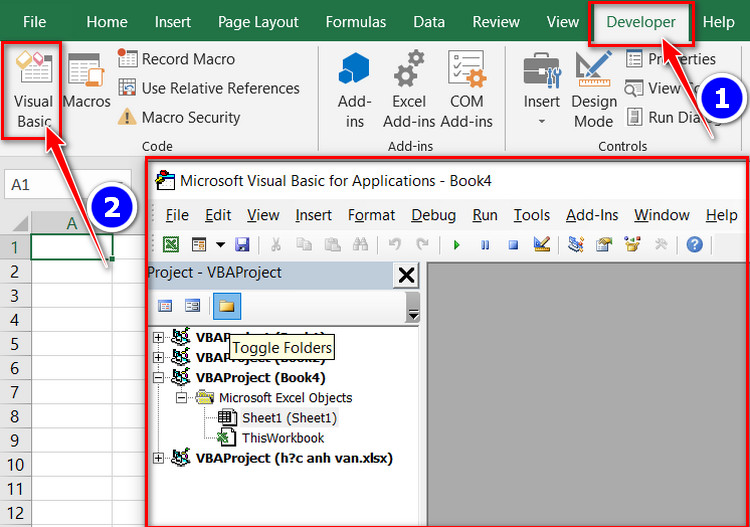Click the Break pause icon
The height and width of the screenshot is (527, 750).
(x=485, y=245)
